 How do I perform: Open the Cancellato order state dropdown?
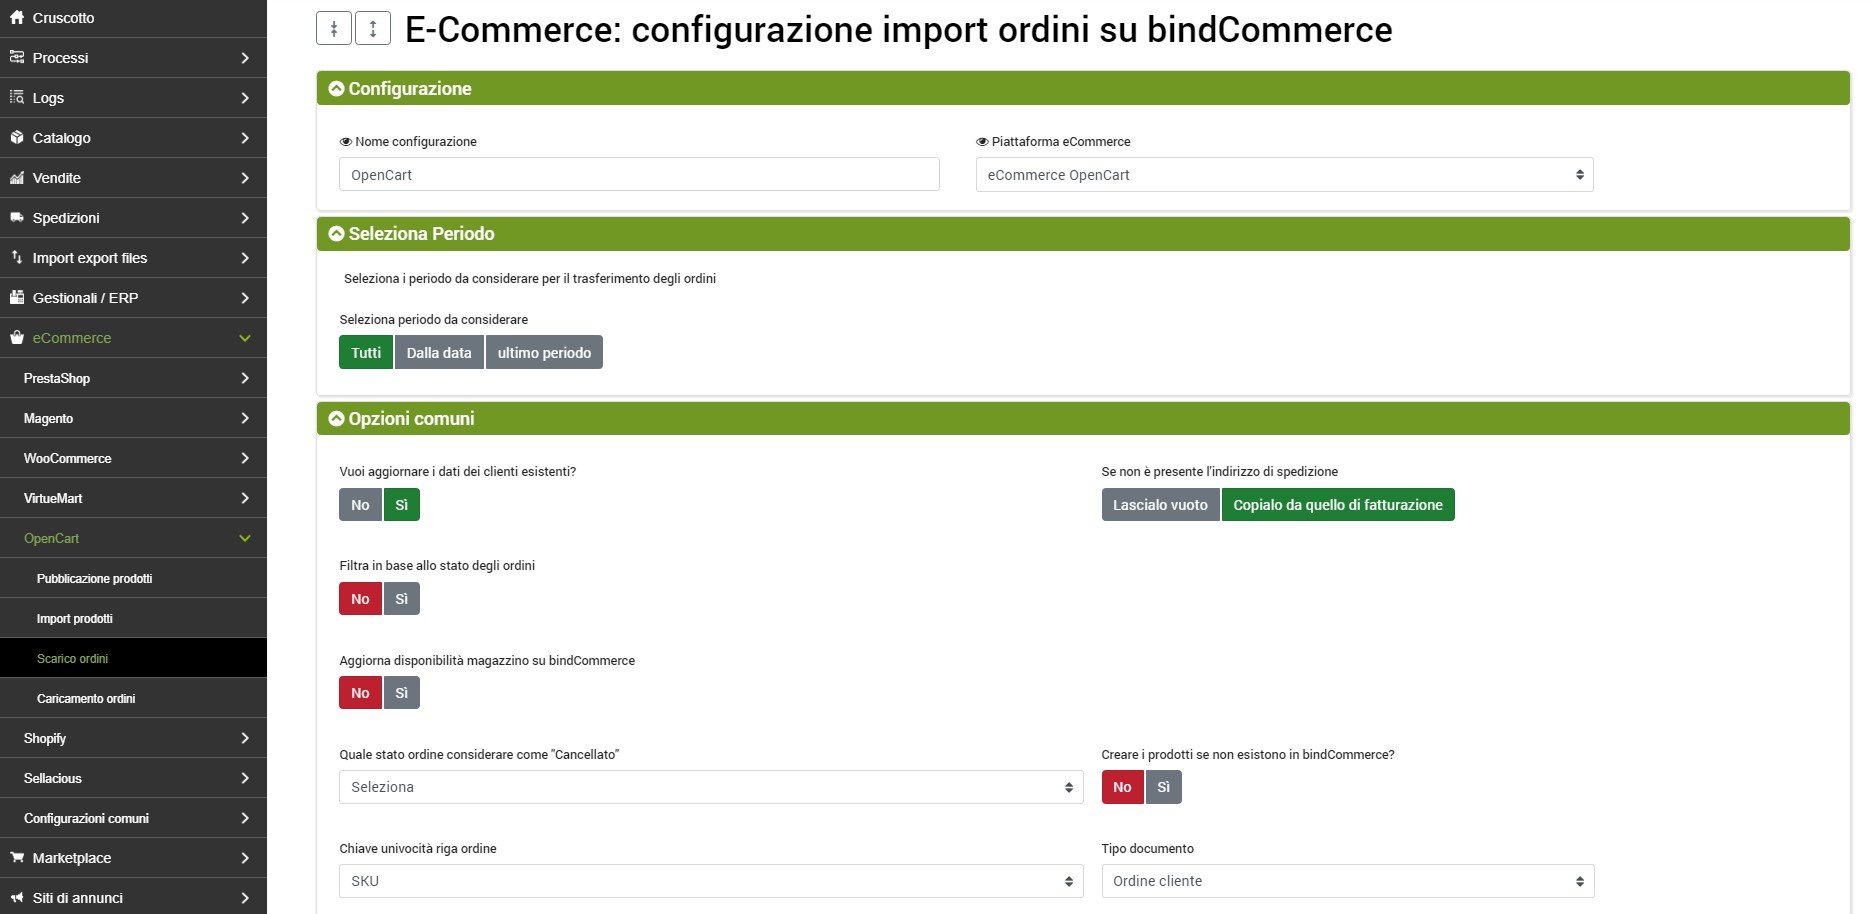pyautogui.click(x=711, y=787)
